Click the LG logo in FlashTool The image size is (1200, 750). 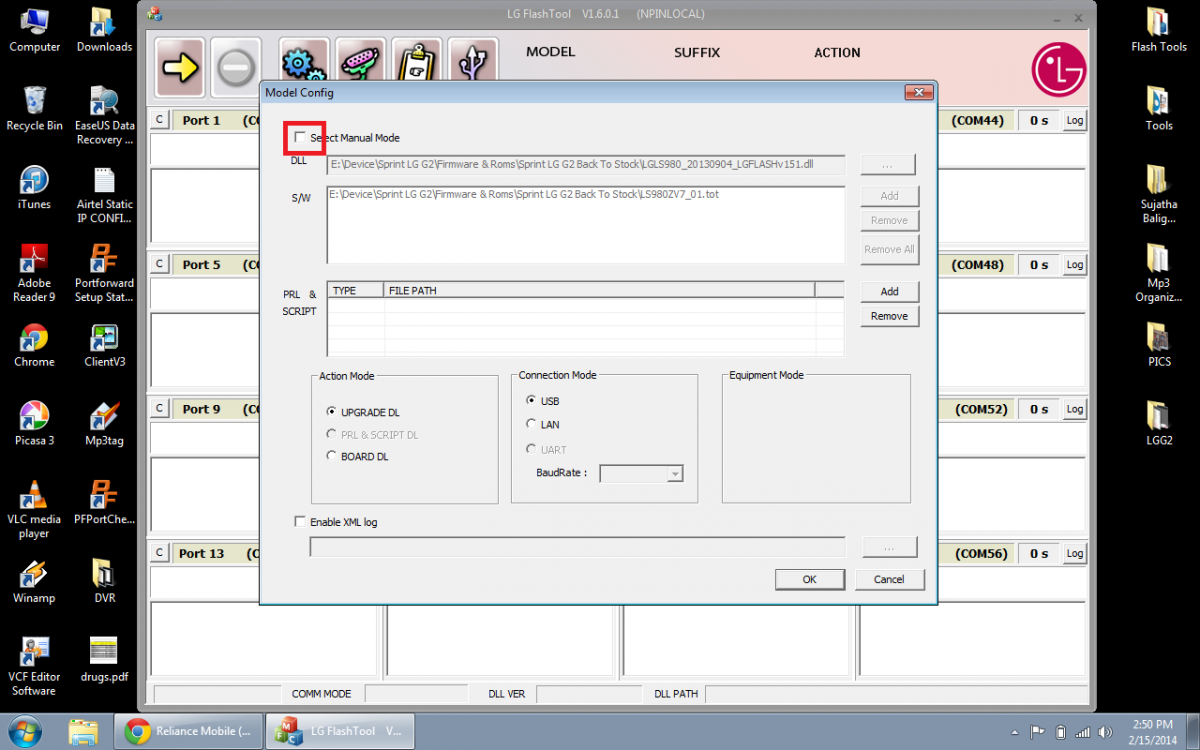tap(1058, 68)
